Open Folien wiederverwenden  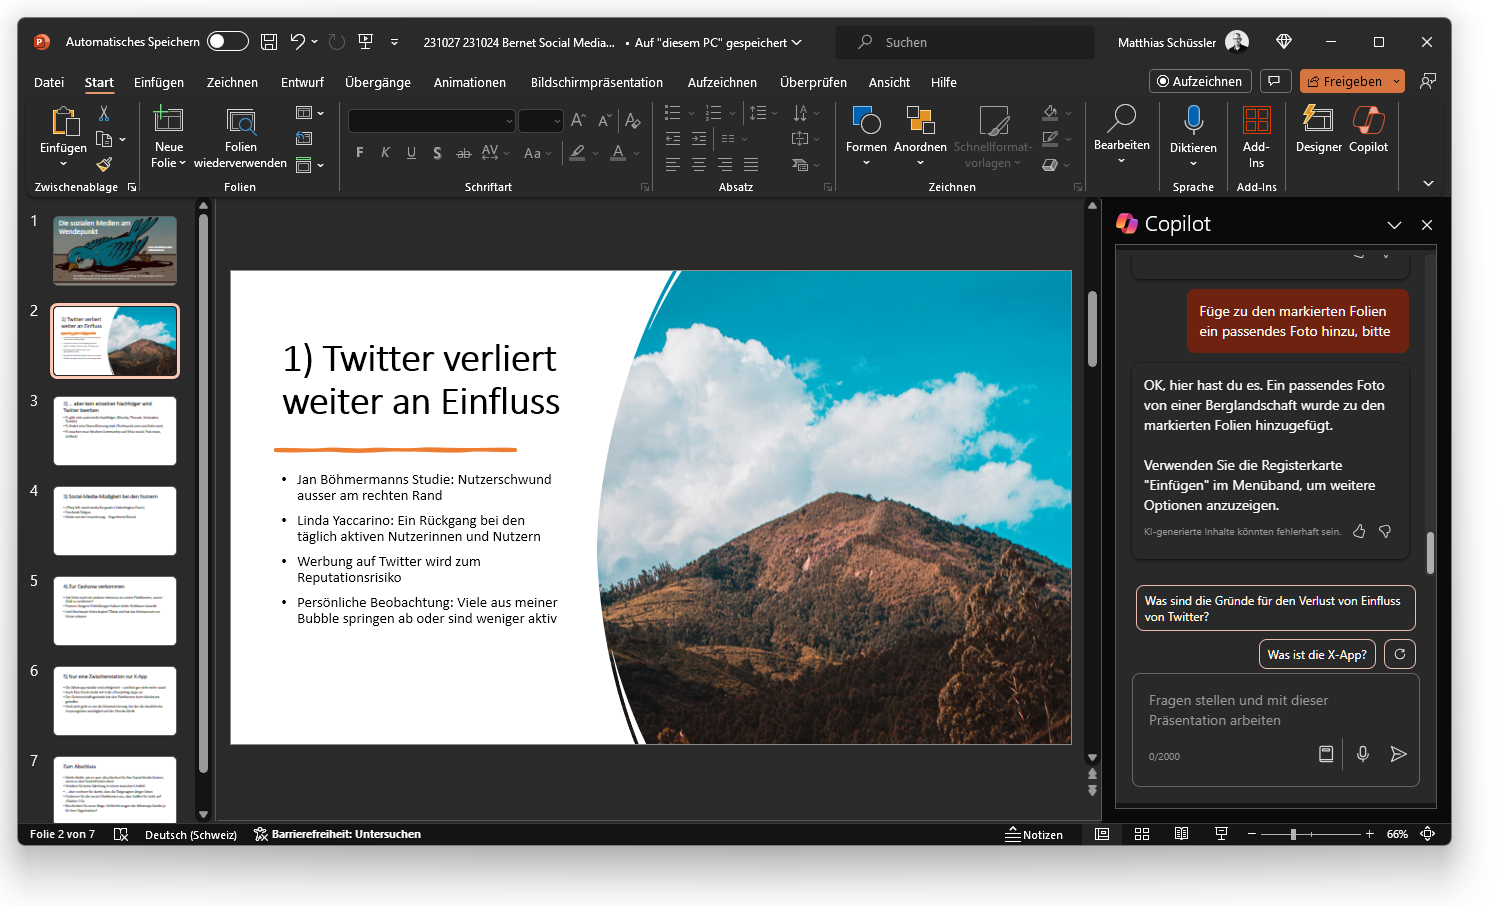point(240,138)
